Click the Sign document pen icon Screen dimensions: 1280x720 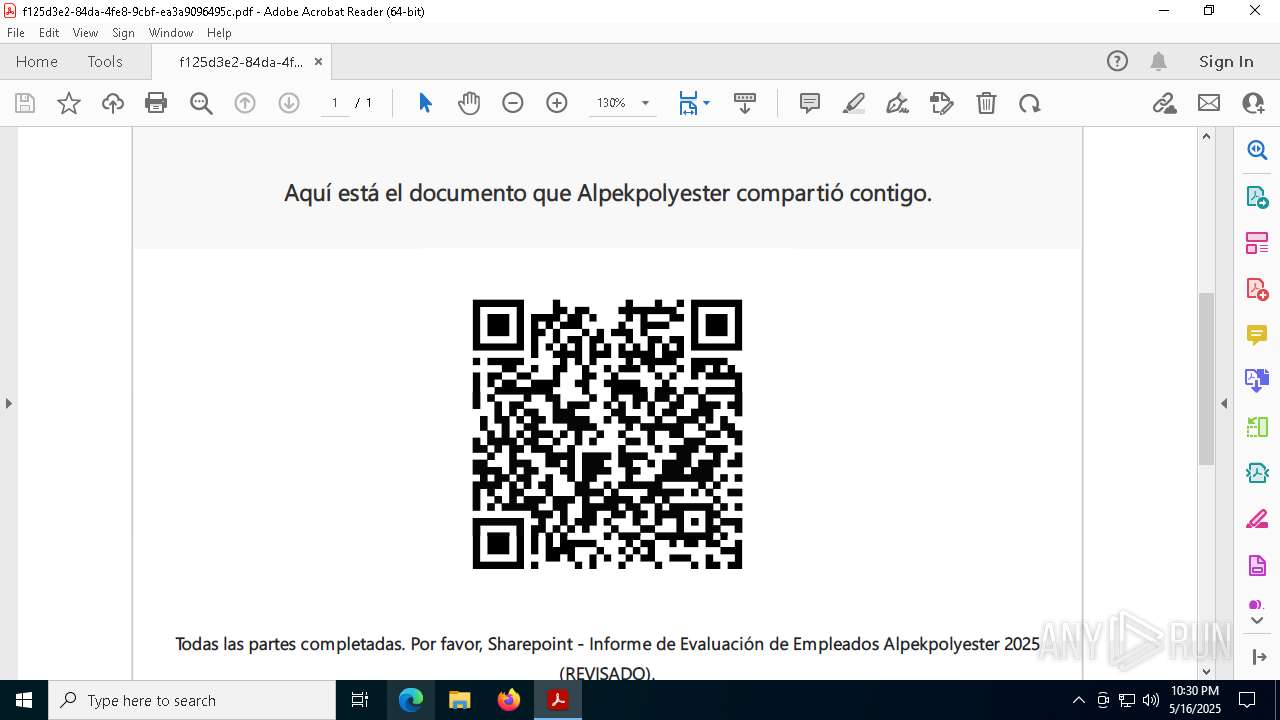(x=898, y=103)
